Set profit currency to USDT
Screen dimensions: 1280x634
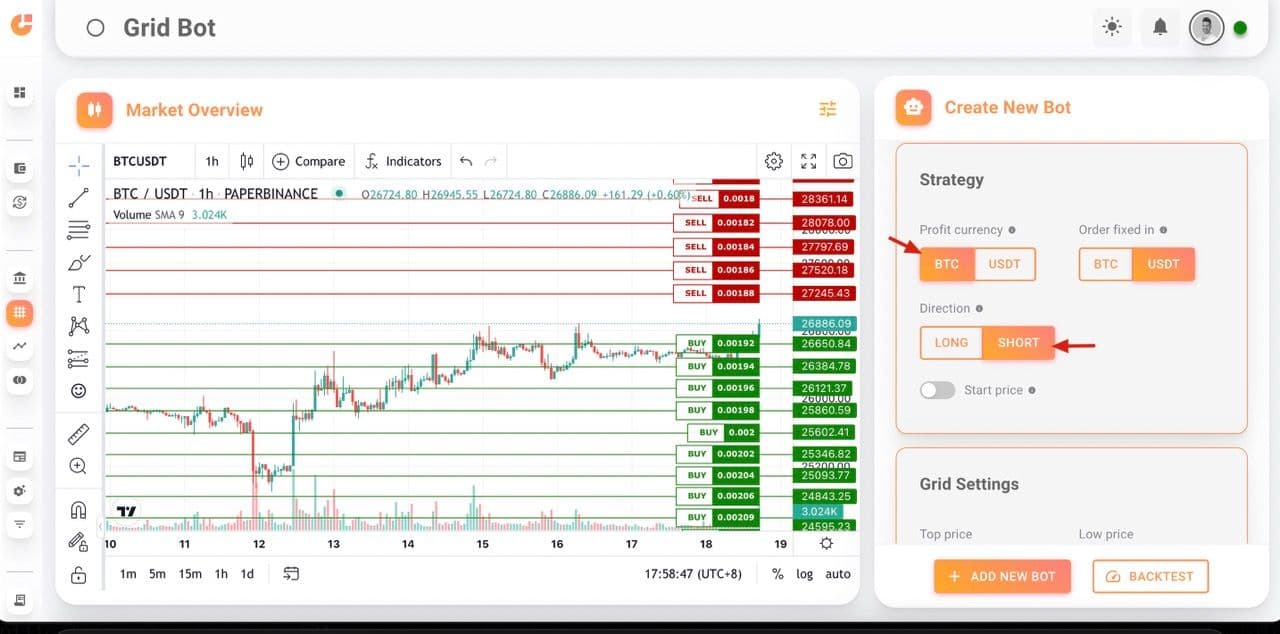[1004, 264]
